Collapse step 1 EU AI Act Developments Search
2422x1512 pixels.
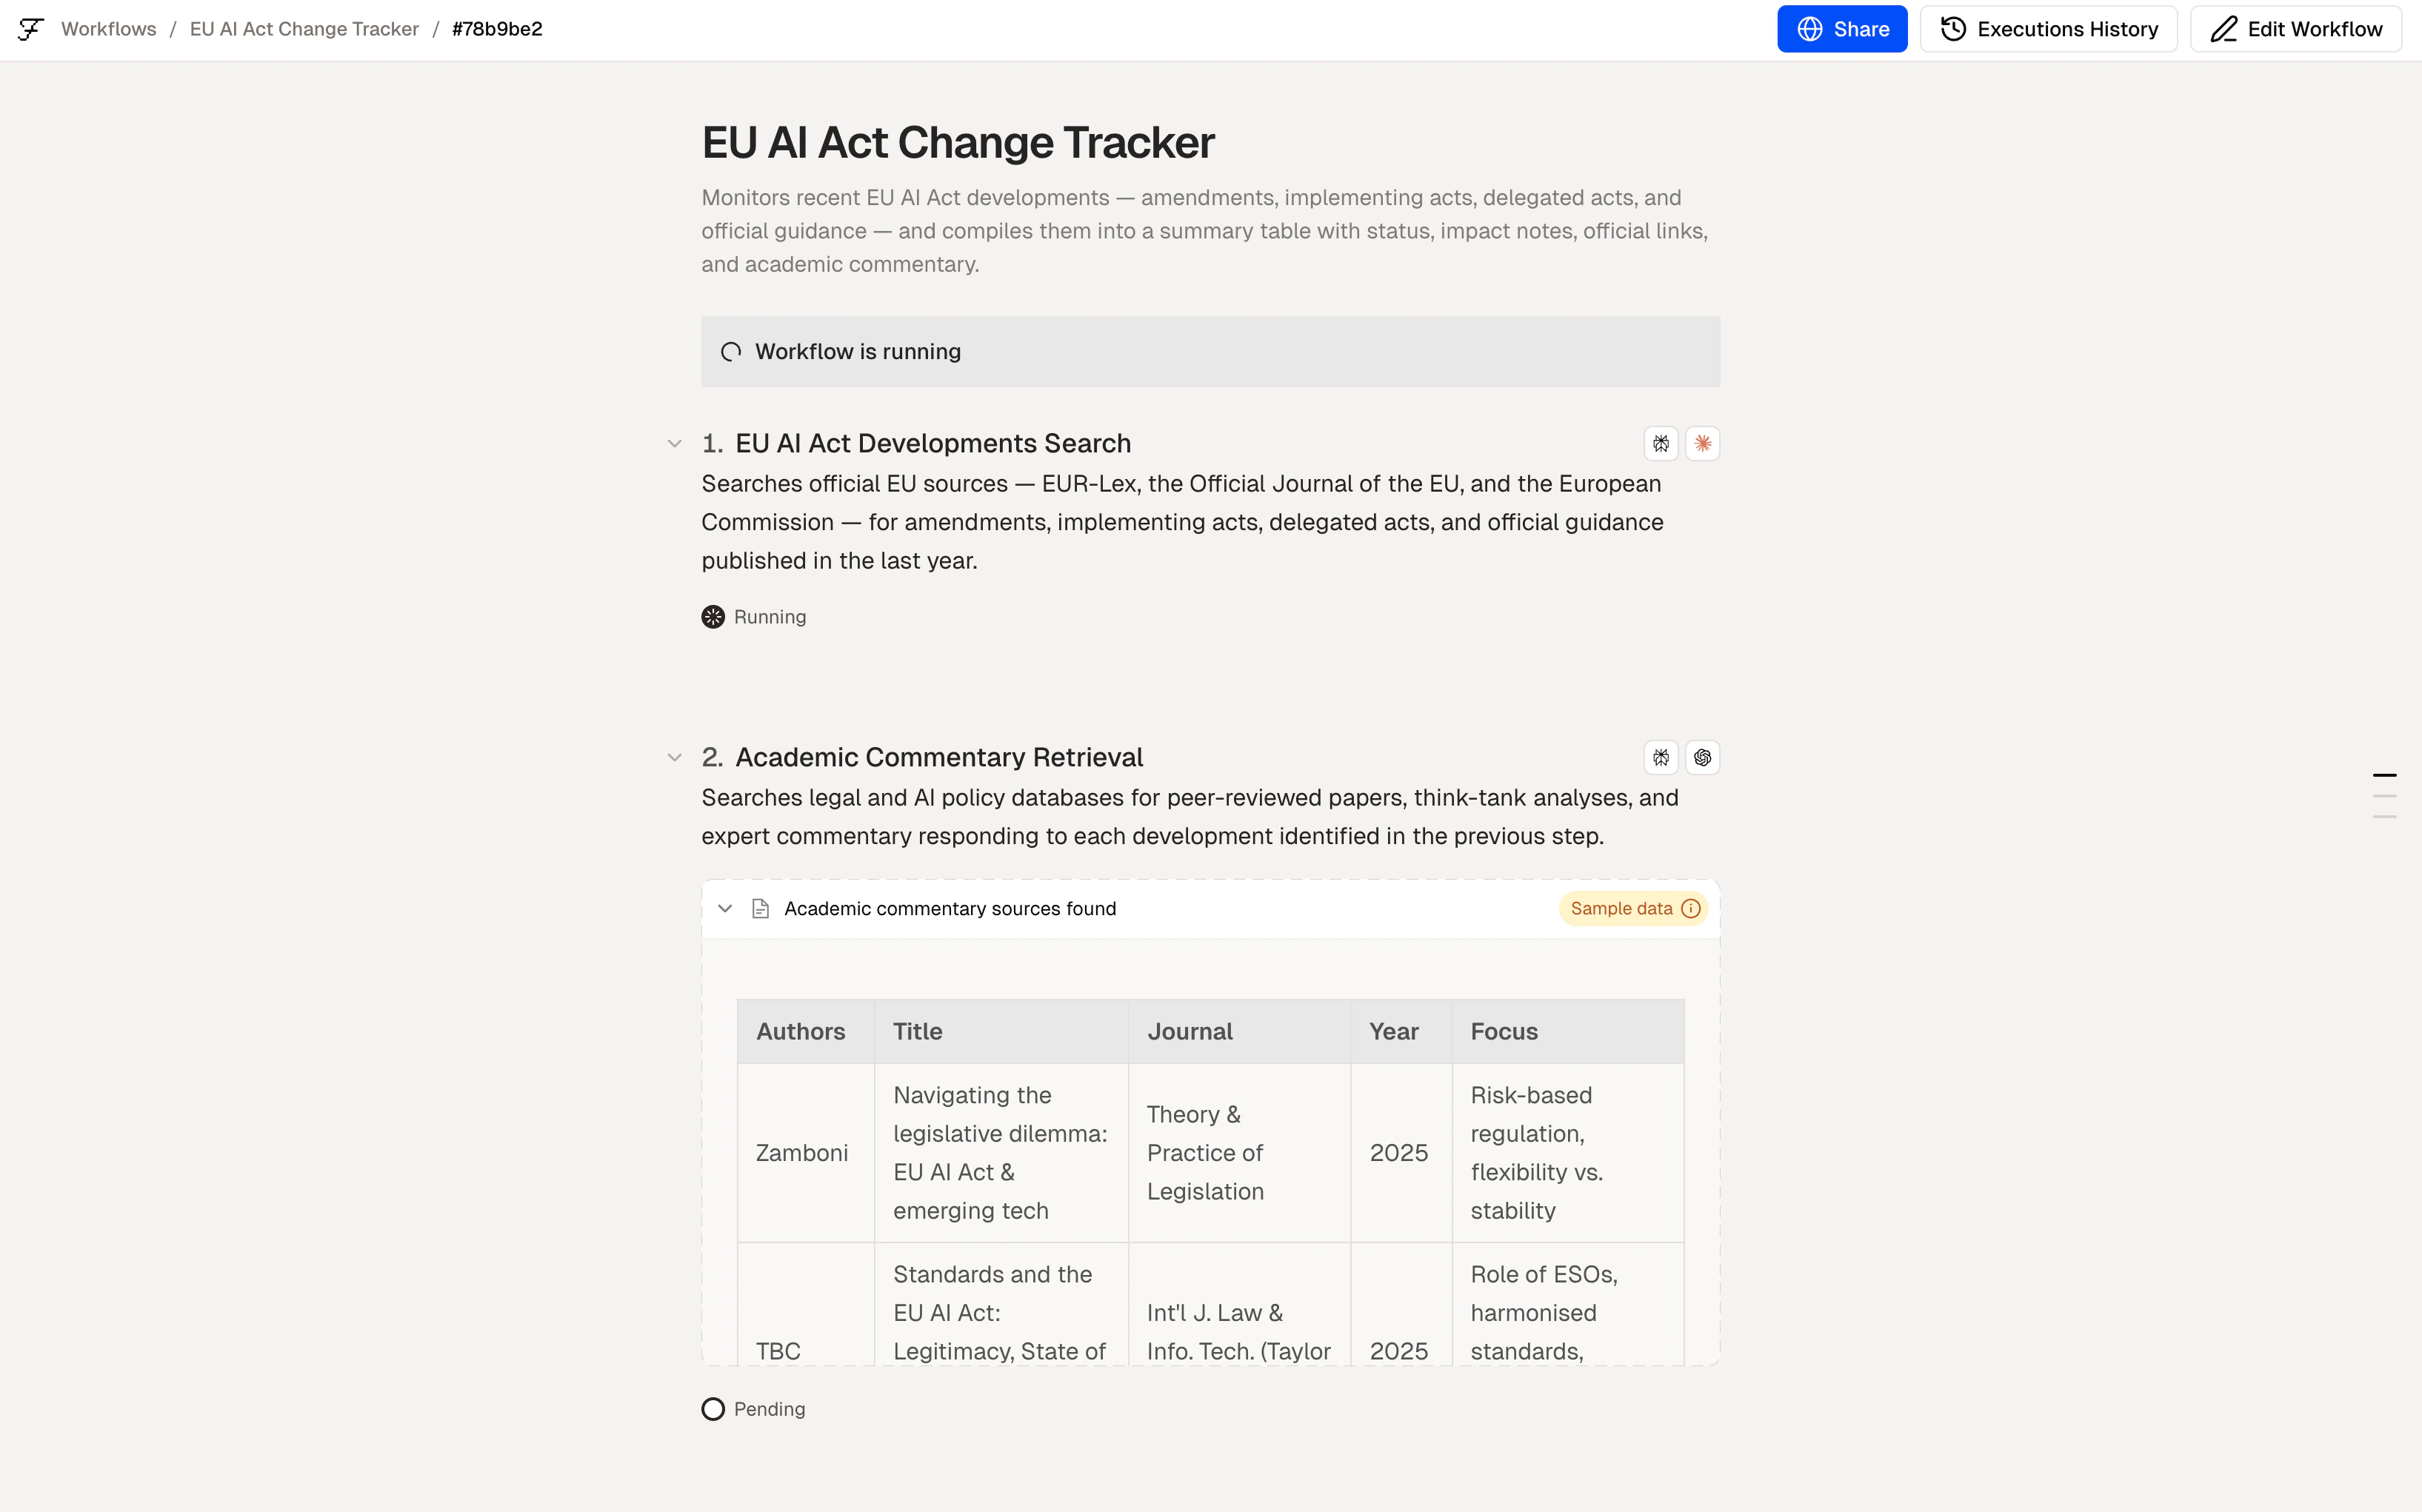click(675, 443)
